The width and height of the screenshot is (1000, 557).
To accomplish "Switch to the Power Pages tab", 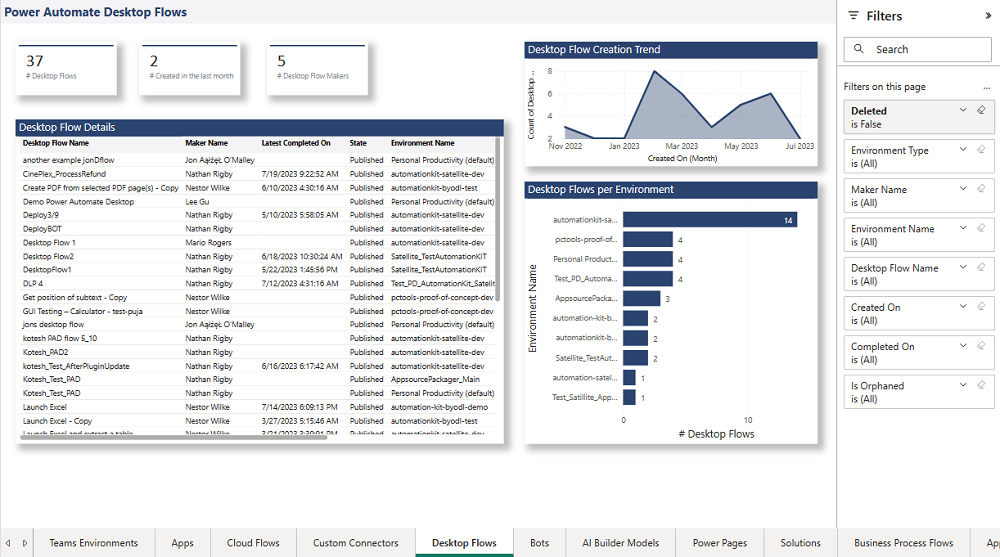I will point(720,543).
